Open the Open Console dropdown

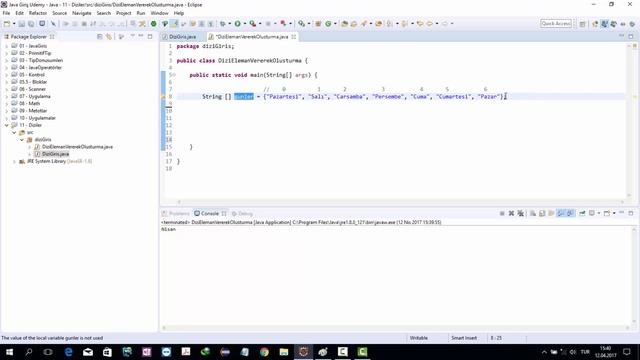614,213
